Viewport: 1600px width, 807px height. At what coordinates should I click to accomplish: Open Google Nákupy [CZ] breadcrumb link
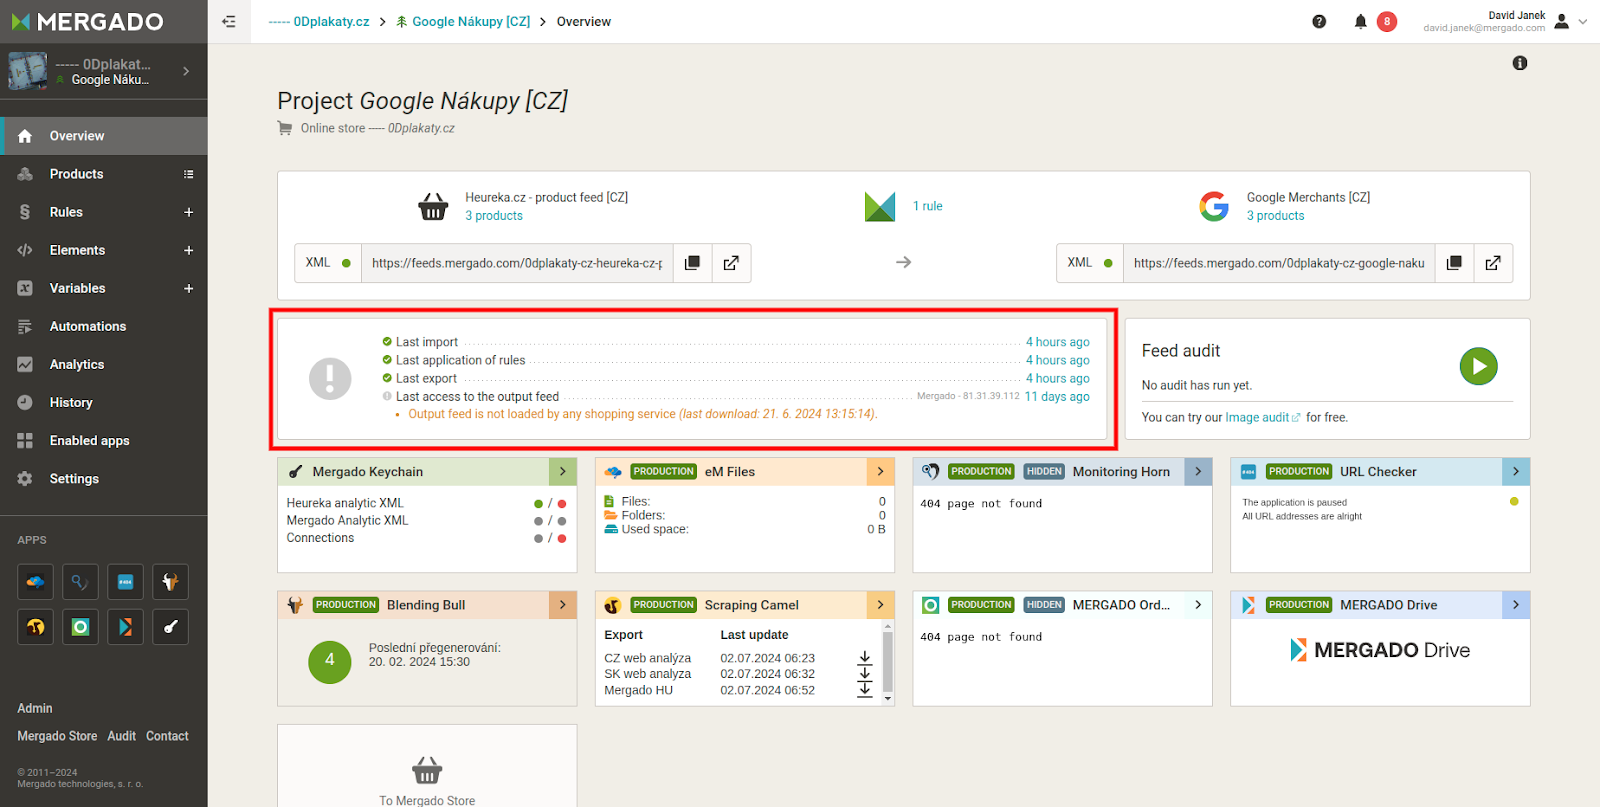463,21
